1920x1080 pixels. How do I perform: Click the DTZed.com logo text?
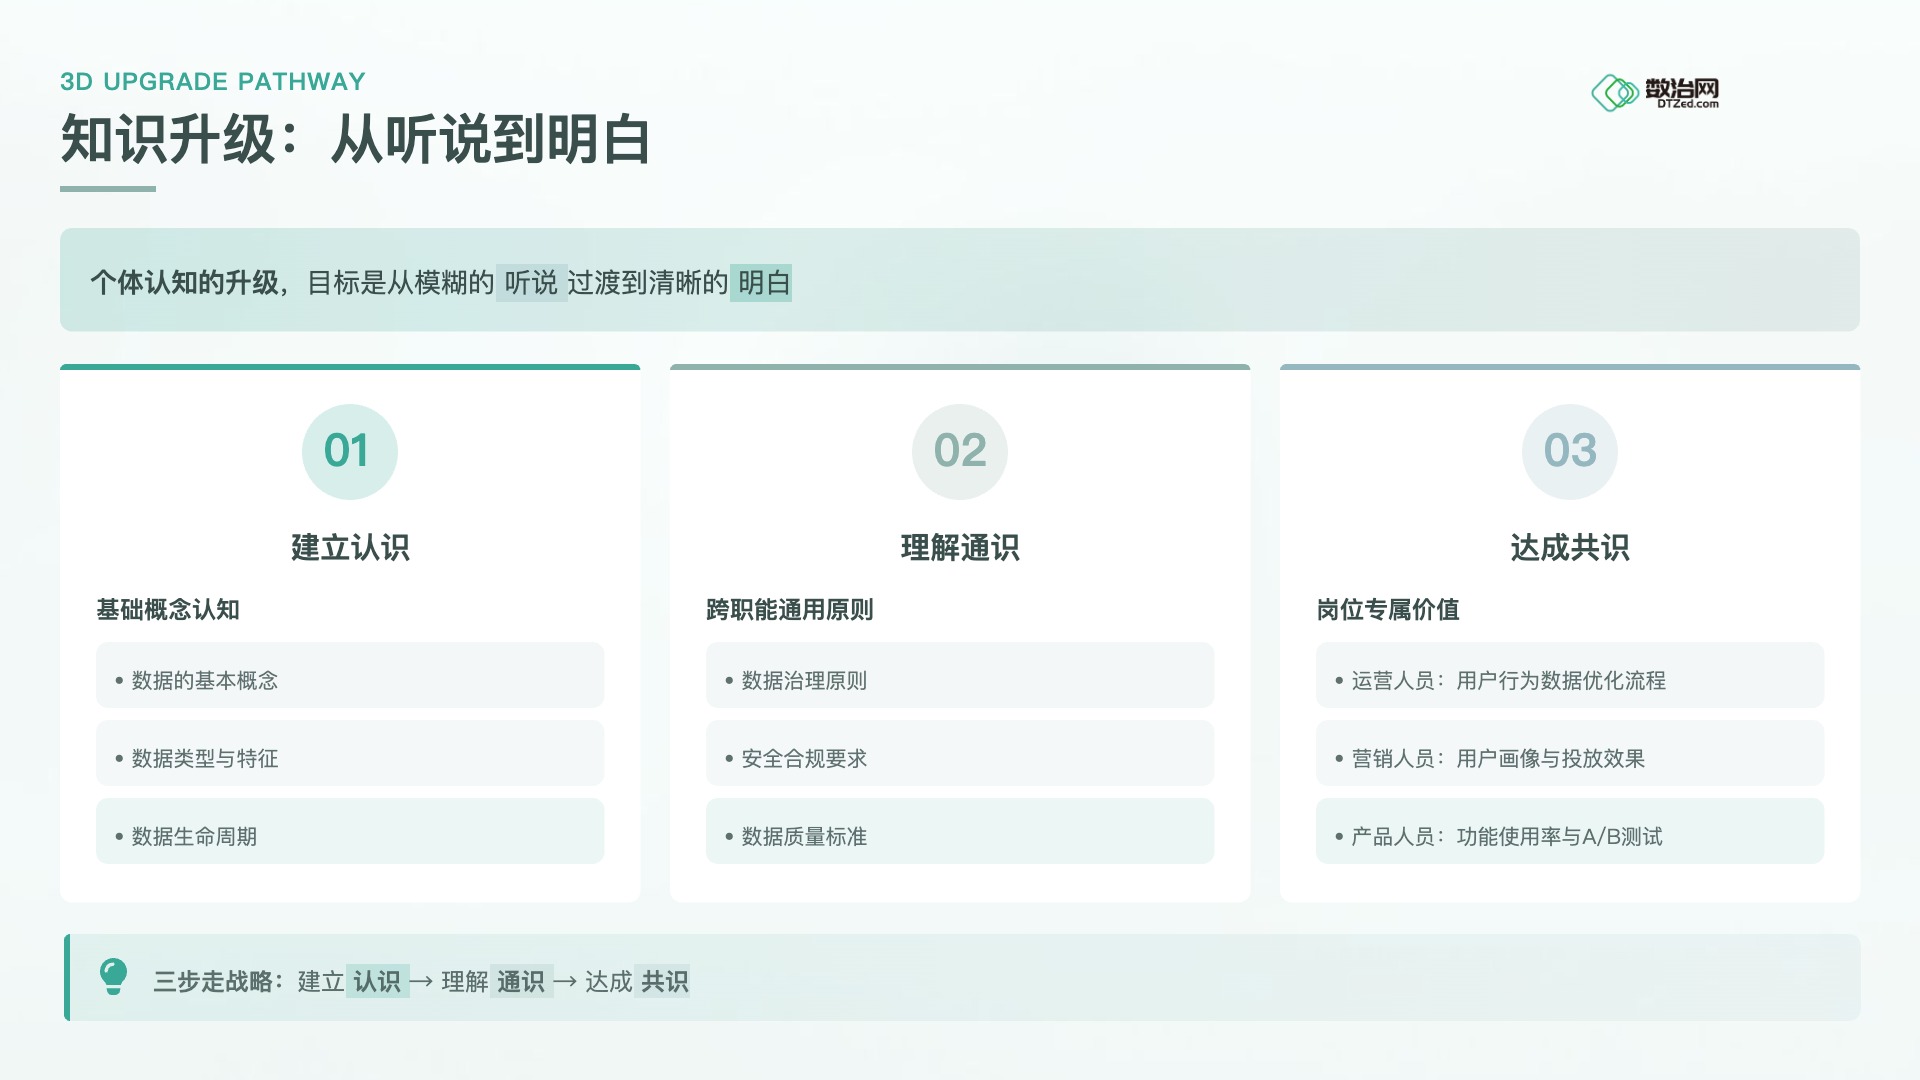(x=1687, y=104)
